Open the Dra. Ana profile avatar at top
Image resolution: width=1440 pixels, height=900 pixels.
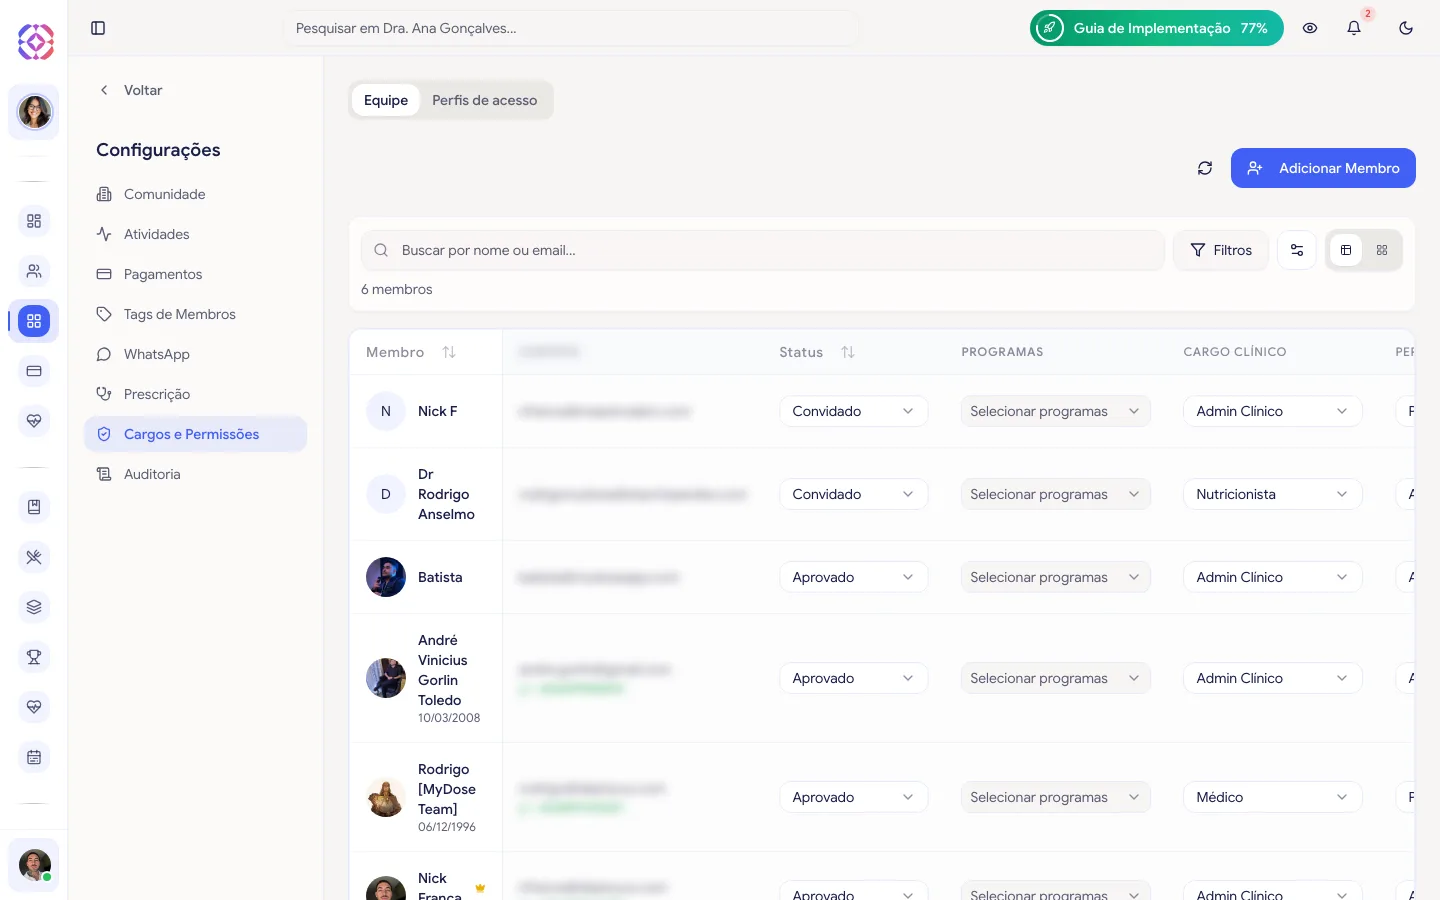point(34,112)
